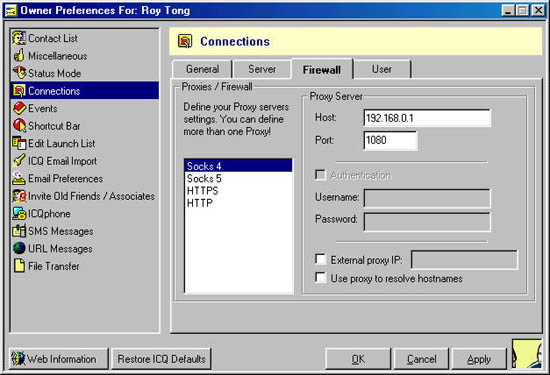Select Edit Launch List entry
The height and width of the screenshot is (375, 550).
point(61,143)
